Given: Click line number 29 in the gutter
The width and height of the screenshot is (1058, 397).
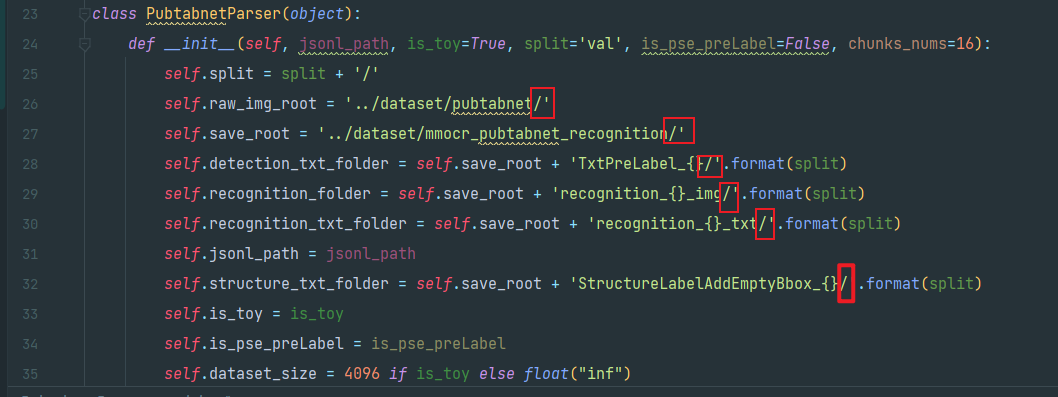Looking at the screenshot, I should click(30, 194).
